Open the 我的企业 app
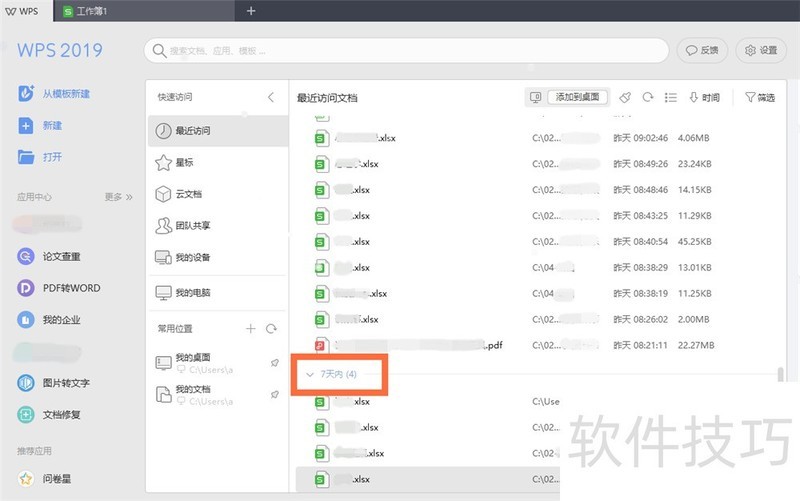 [26, 319]
